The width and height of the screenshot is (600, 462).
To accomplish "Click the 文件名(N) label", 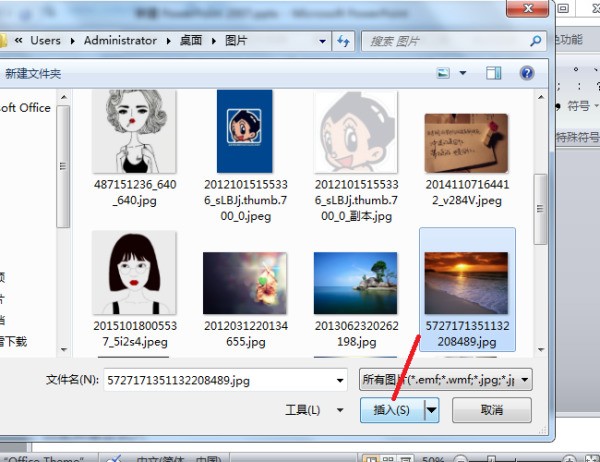I will pos(72,380).
